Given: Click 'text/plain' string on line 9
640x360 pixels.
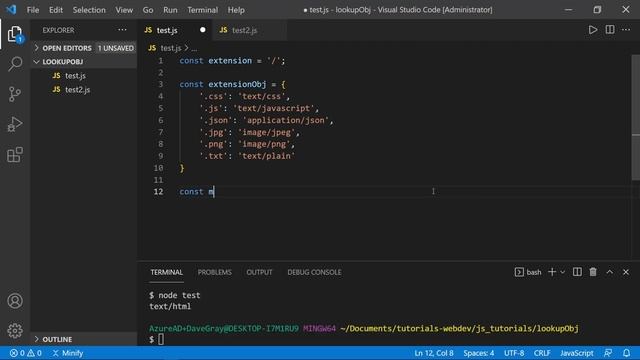Looking at the screenshot, I should tap(267, 156).
